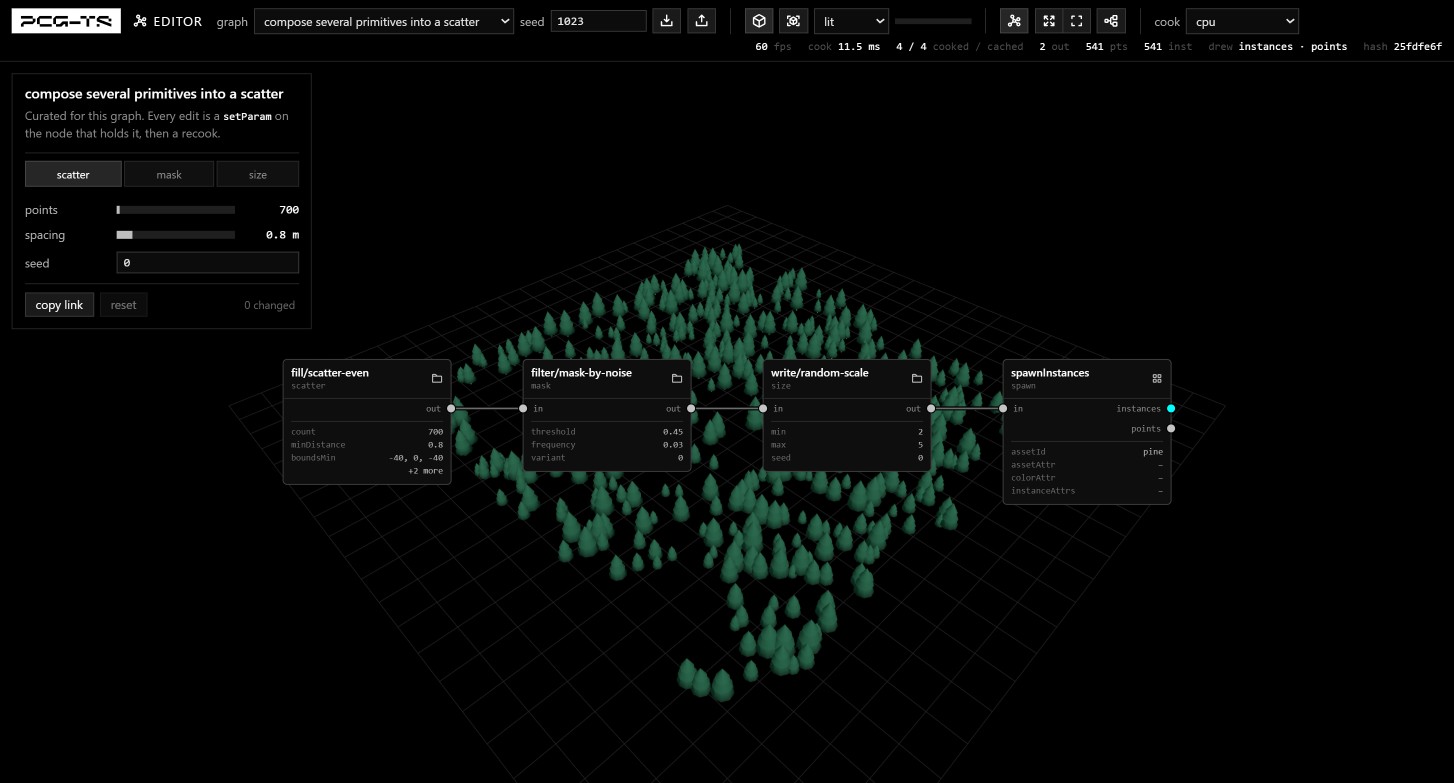Viewport: 1454px width, 783px height.
Task: Click the folder icon on filter/mask-by-noise node
Action: pyautogui.click(x=677, y=378)
